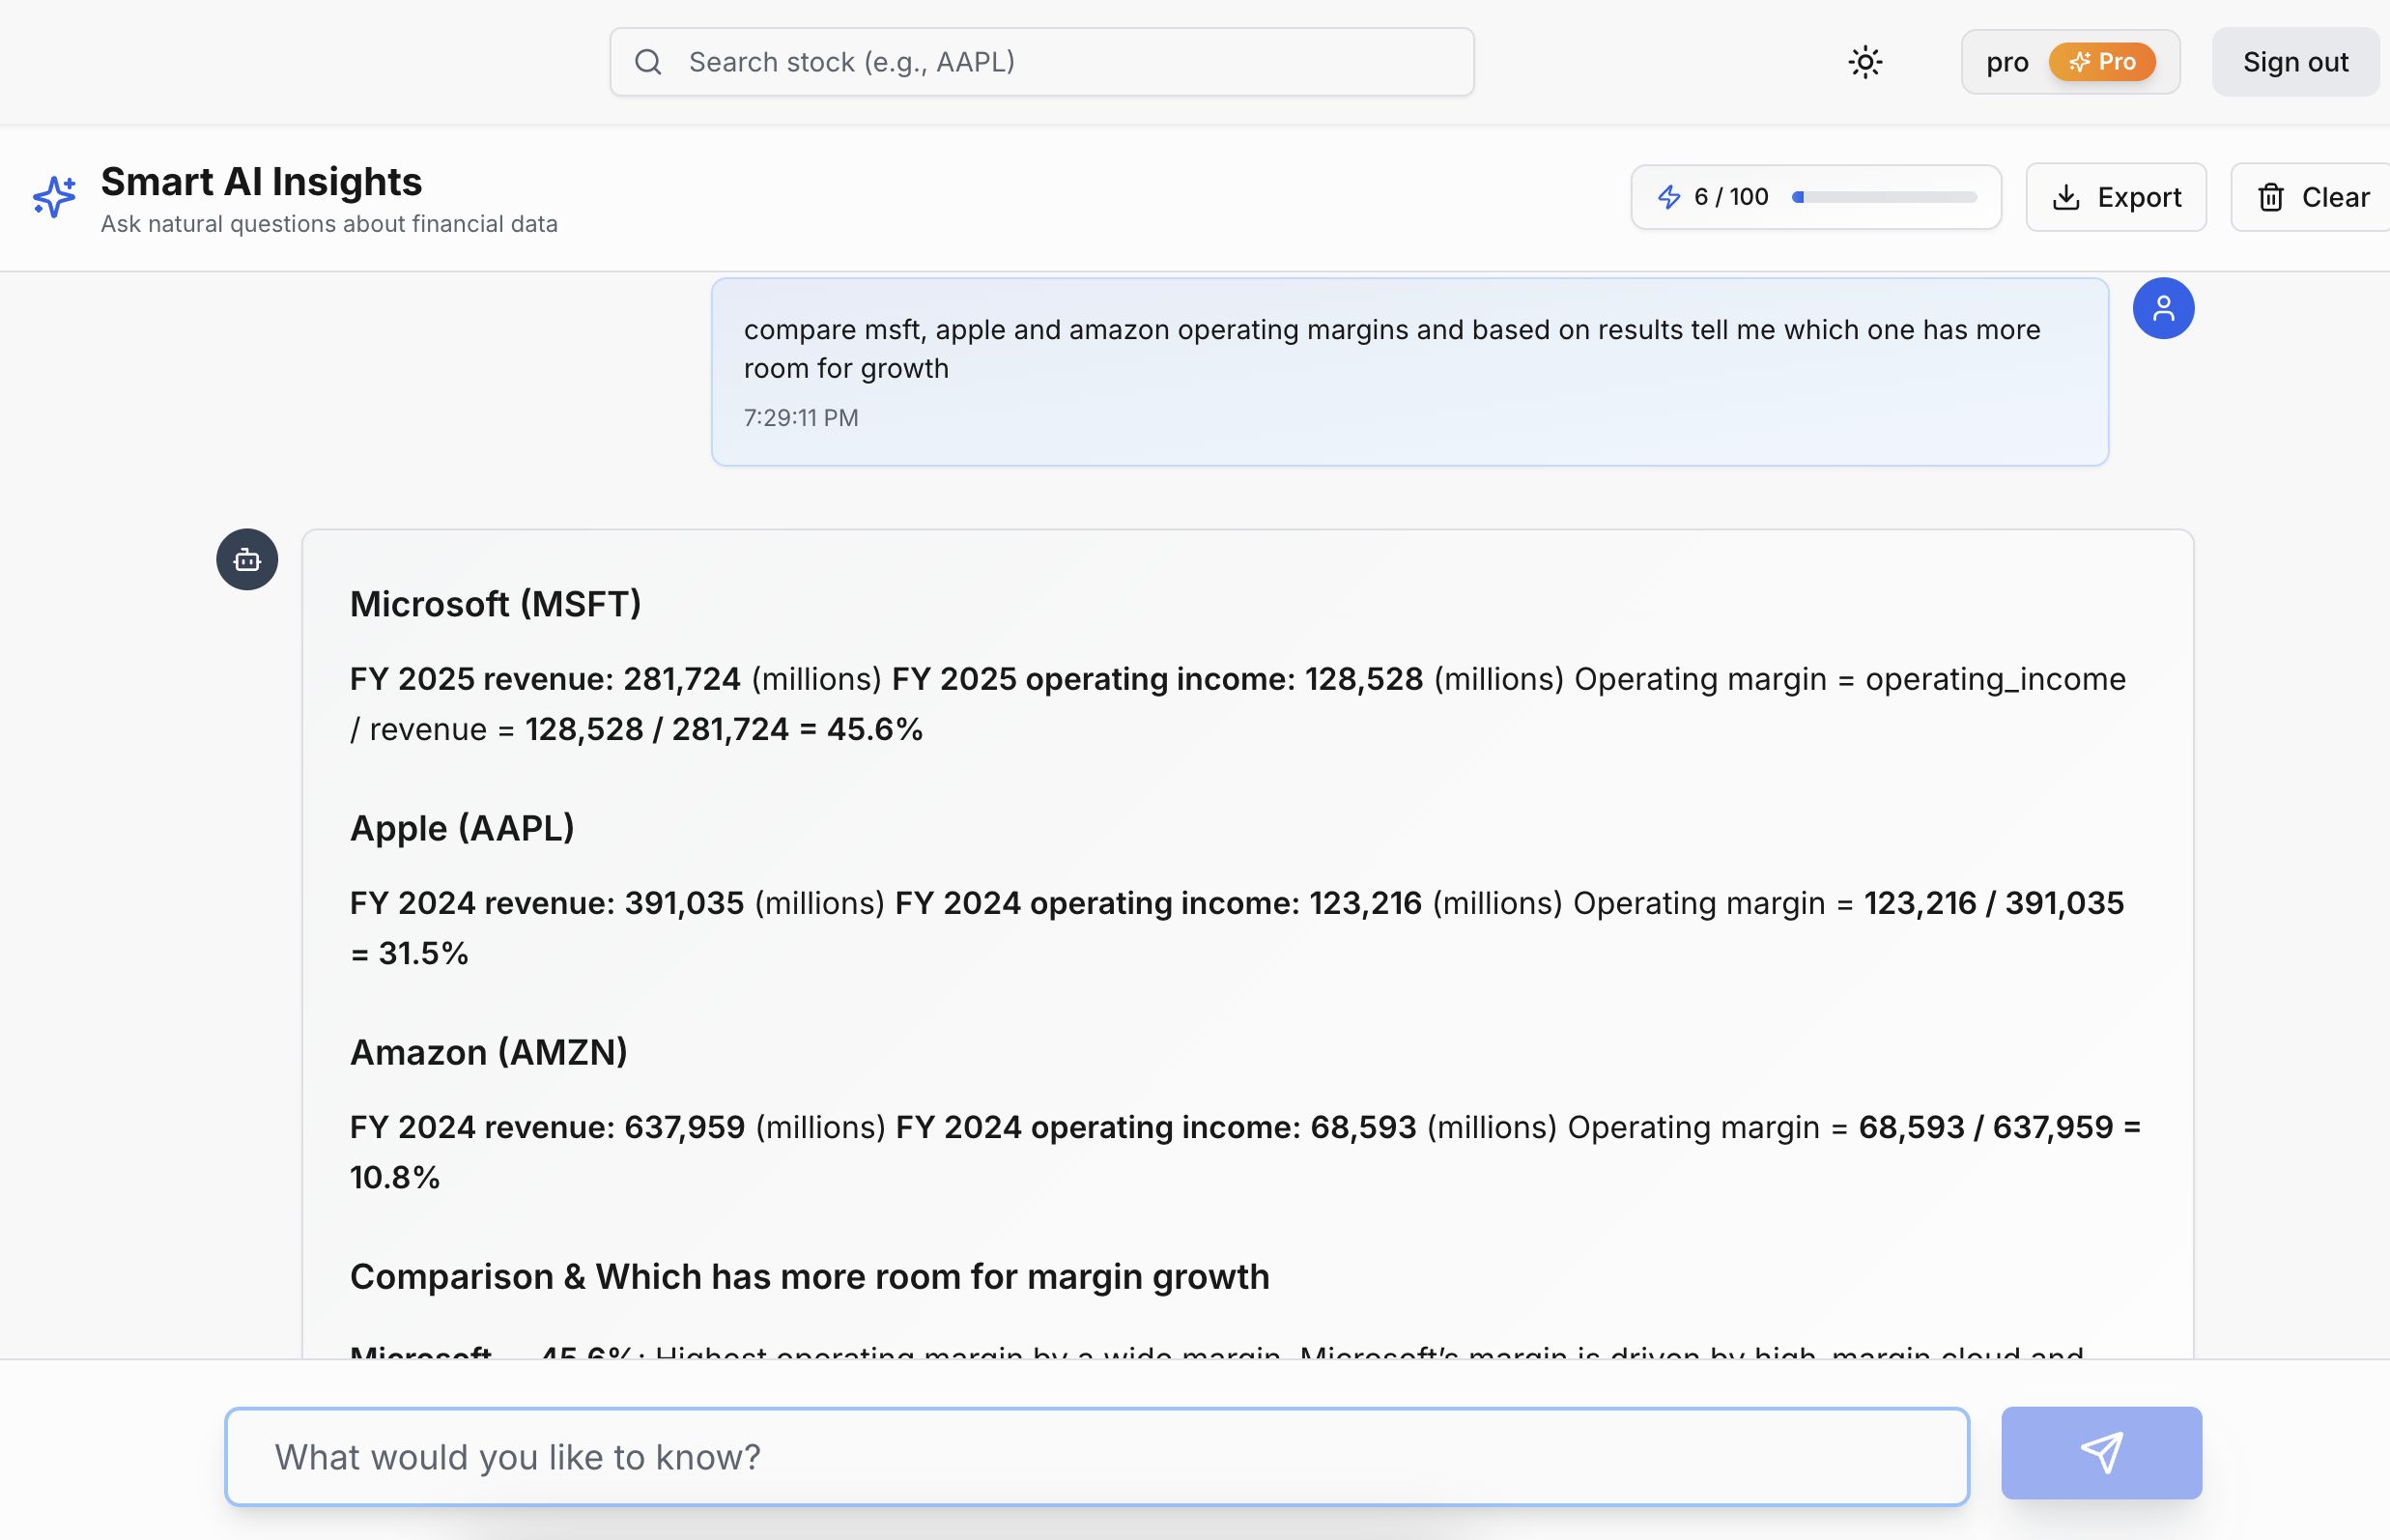
Task: Click the user avatar beside the question
Action: 2164,308
